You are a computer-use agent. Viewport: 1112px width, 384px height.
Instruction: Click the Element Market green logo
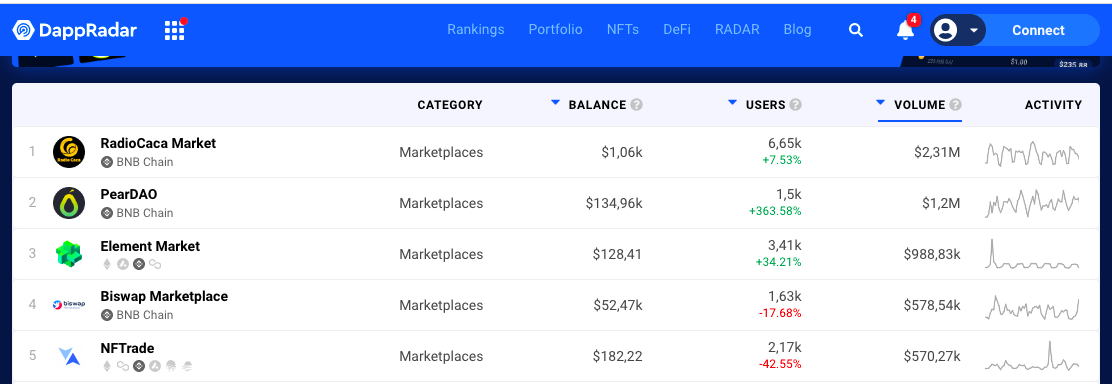tap(69, 254)
